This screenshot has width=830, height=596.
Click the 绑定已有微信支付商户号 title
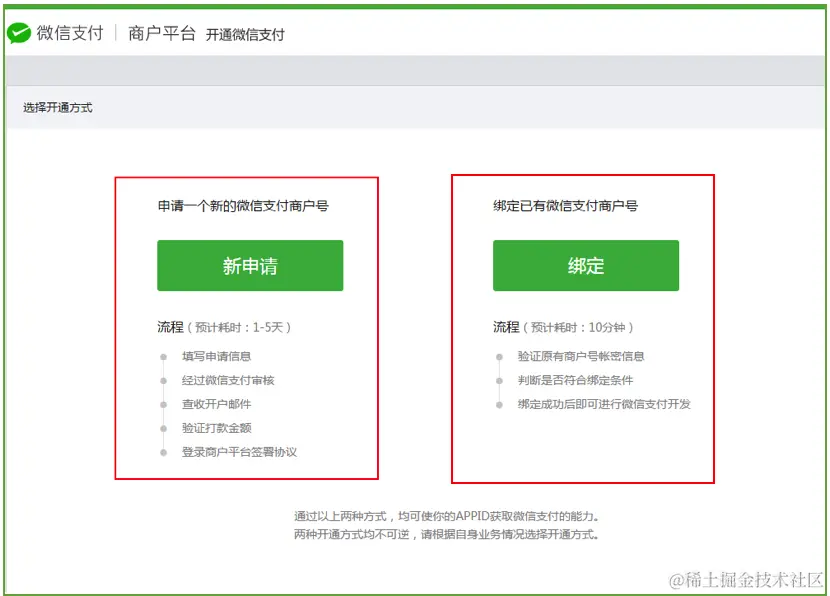coord(565,205)
